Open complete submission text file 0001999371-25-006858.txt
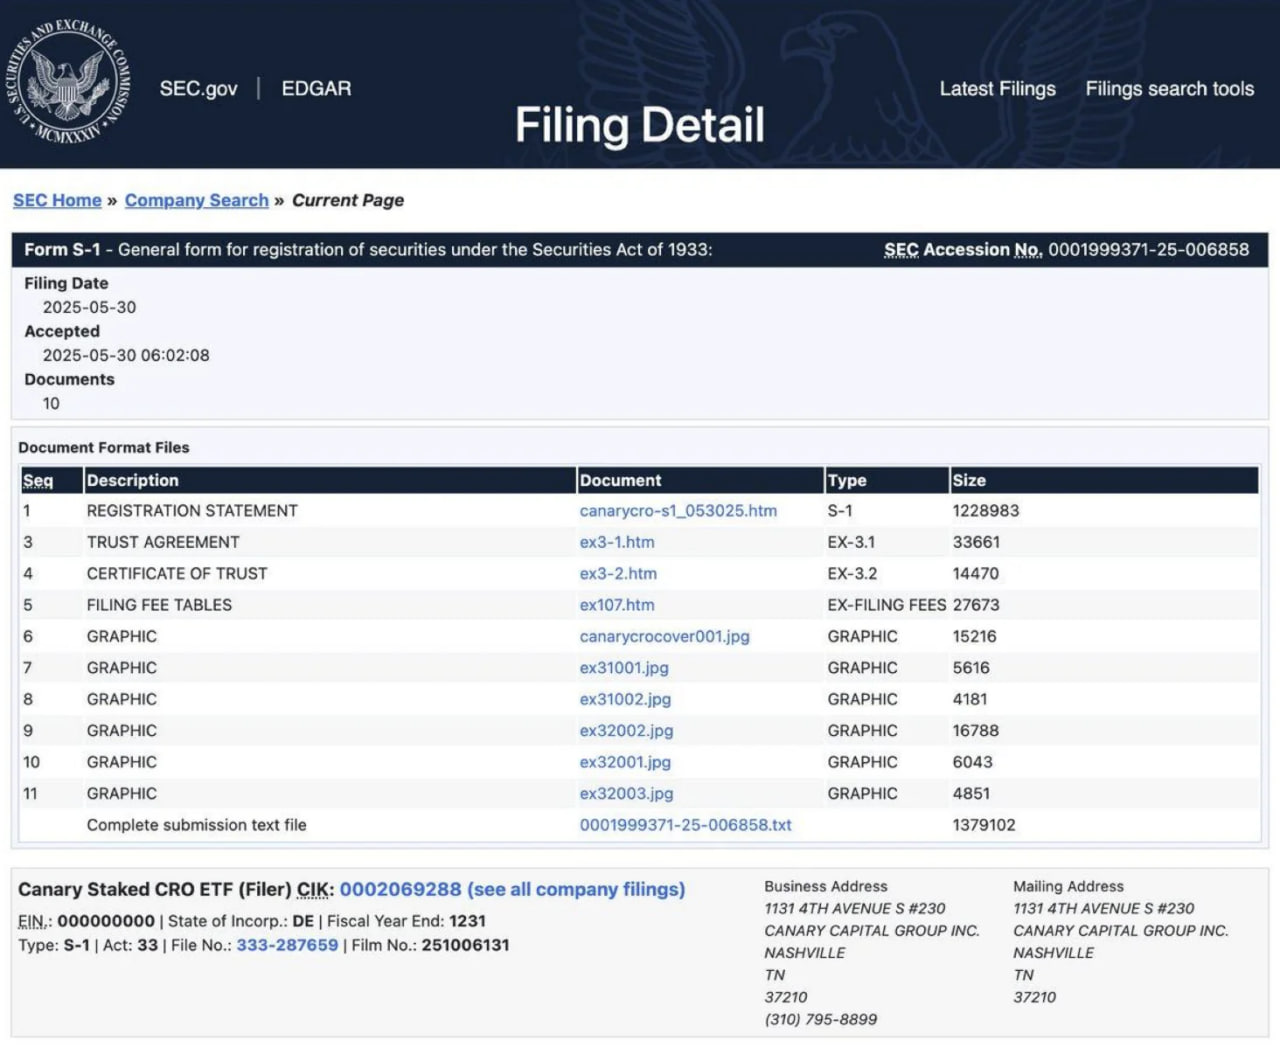 click(685, 825)
